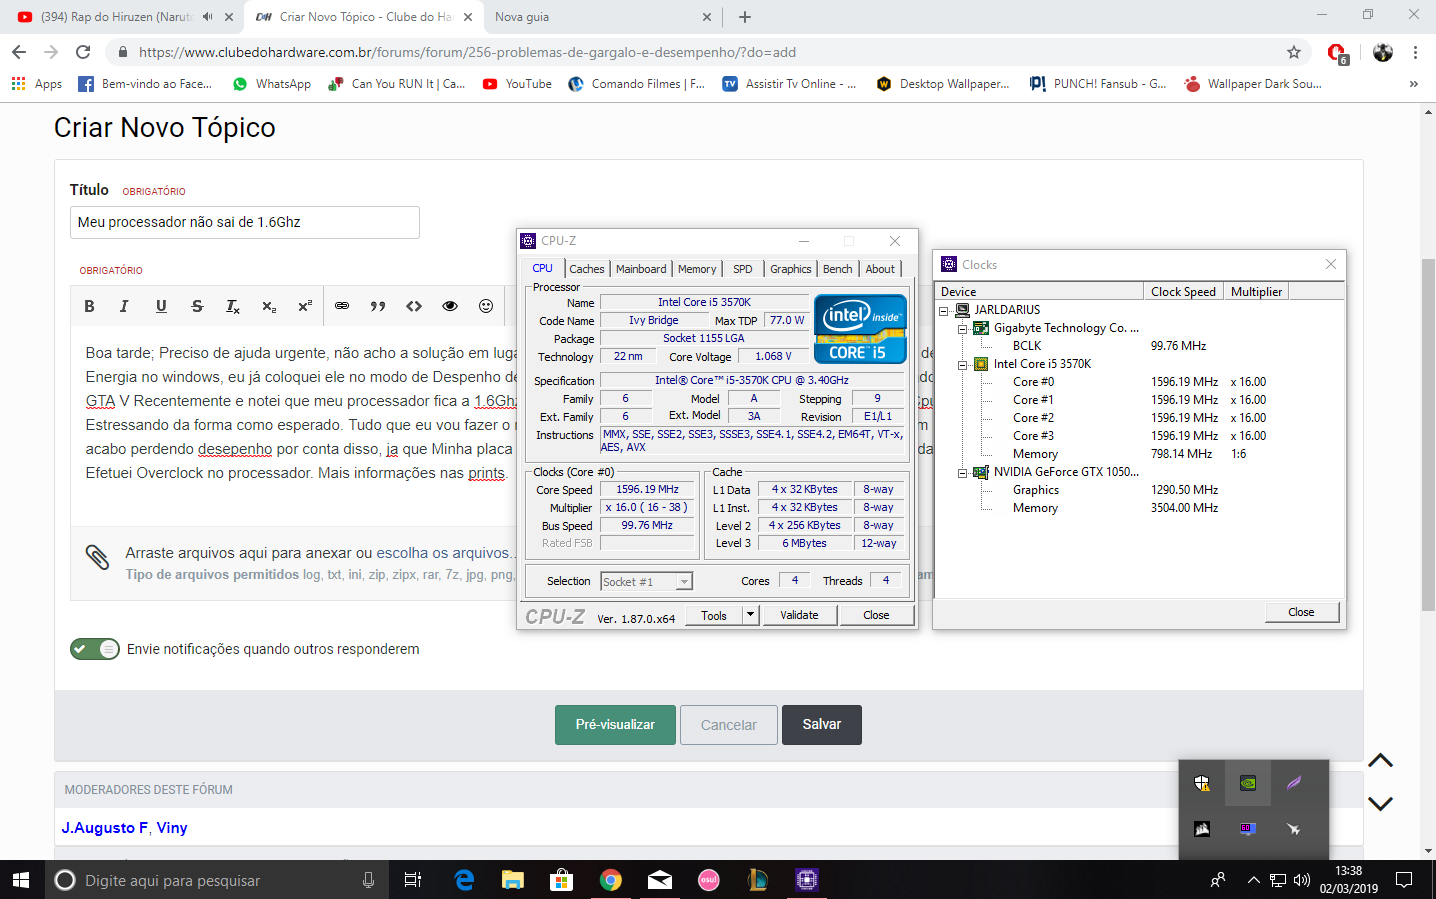The image size is (1436, 899).
Task: Apply subscript formatting in the editor
Action: pos(269,306)
